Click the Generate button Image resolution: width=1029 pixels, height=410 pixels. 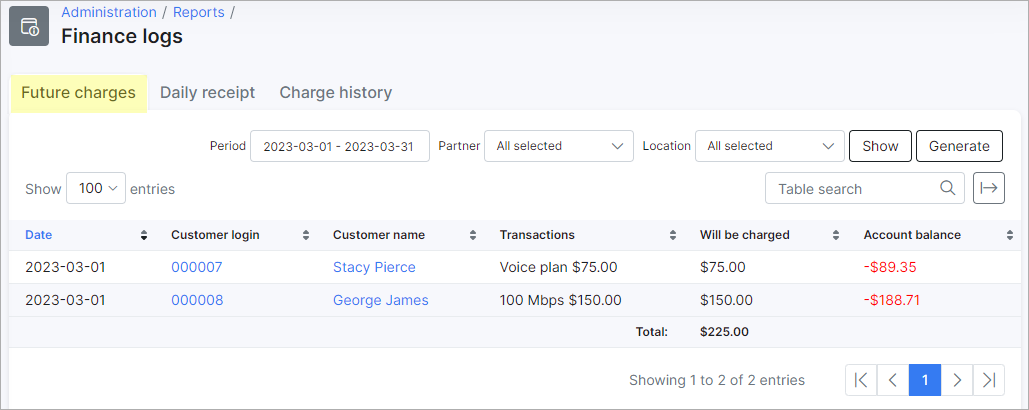point(959,146)
